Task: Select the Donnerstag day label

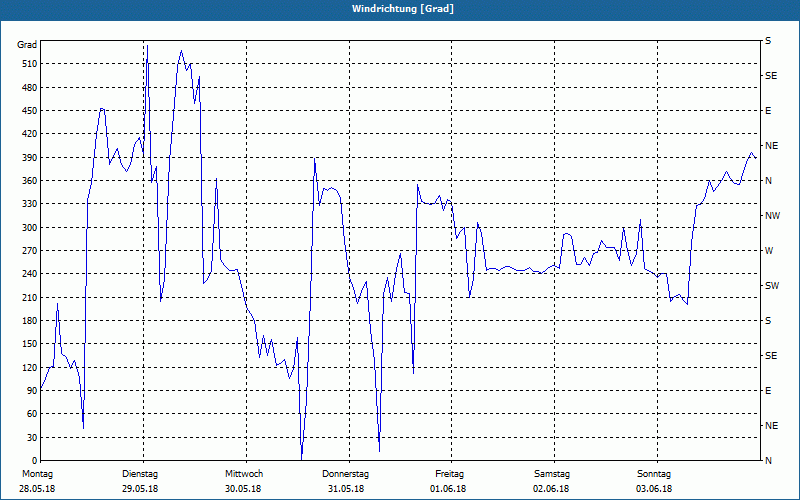Action: point(345,474)
